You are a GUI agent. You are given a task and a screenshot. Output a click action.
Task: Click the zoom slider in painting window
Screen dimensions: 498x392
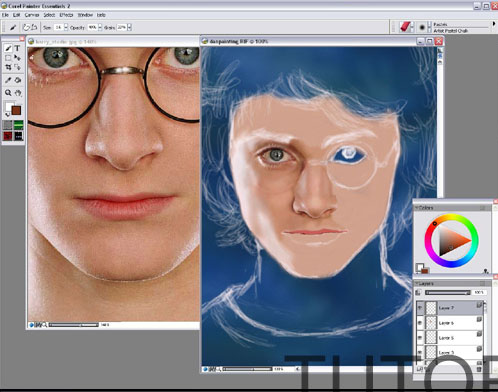pyautogui.click(x=247, y=369)
